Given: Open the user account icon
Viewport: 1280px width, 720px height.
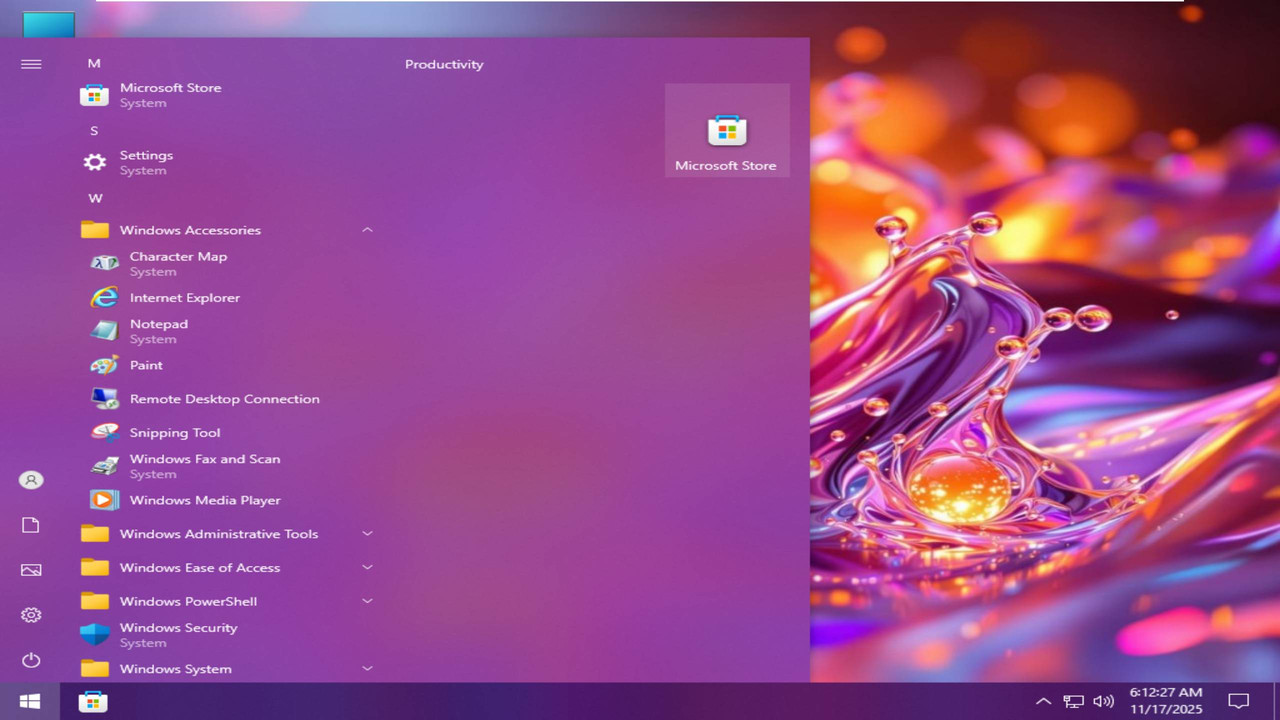Looking at the screenshot, I should (31, 480).
